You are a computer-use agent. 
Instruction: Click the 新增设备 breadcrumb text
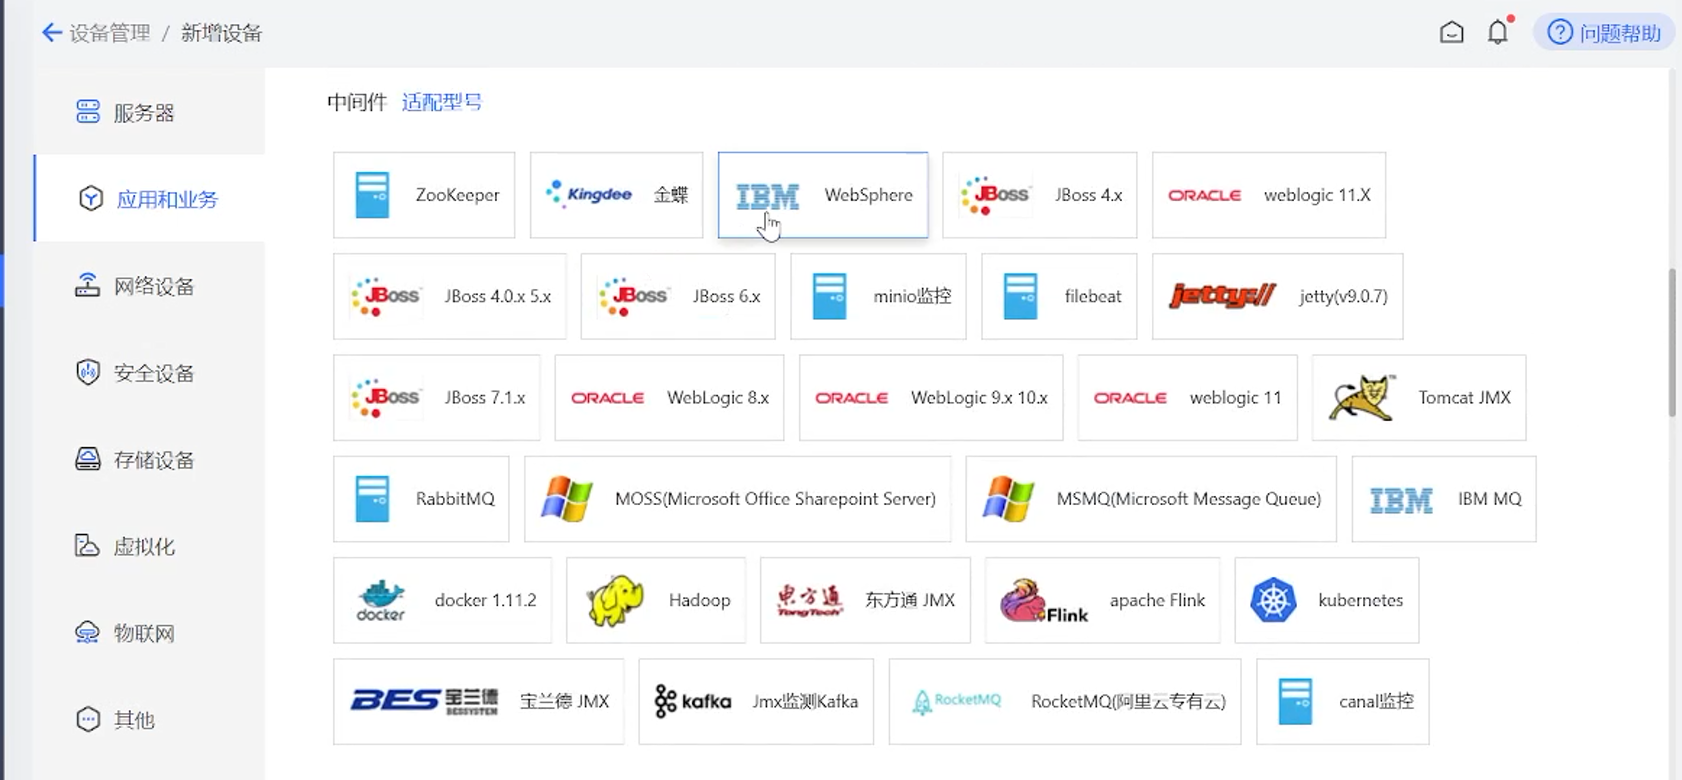point(221,33)
